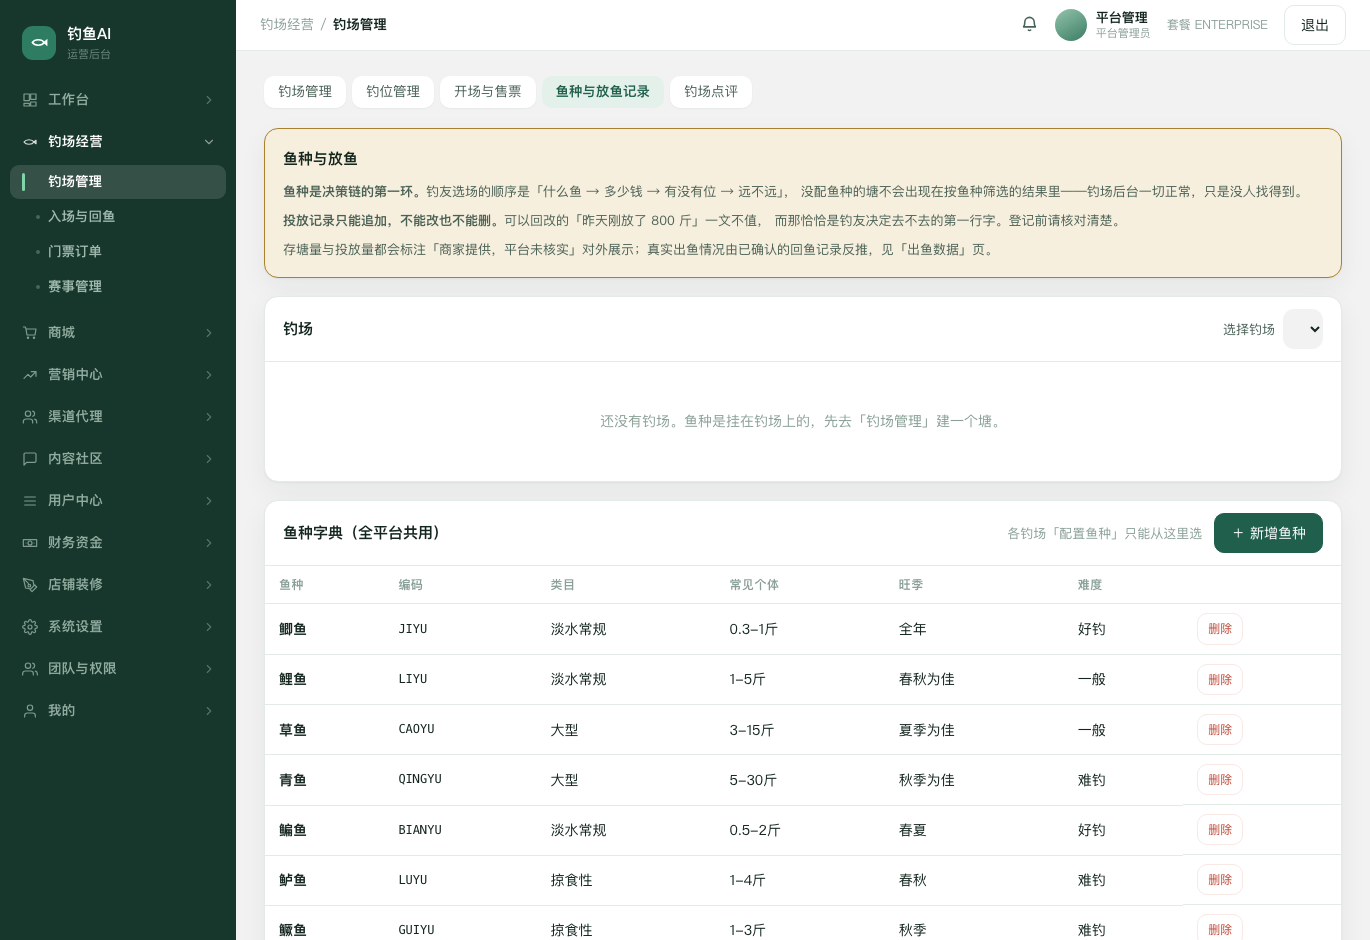Delete the 草鱼 row
The height and width of the screenshot is (940, 1370).
click(1220, 730)
